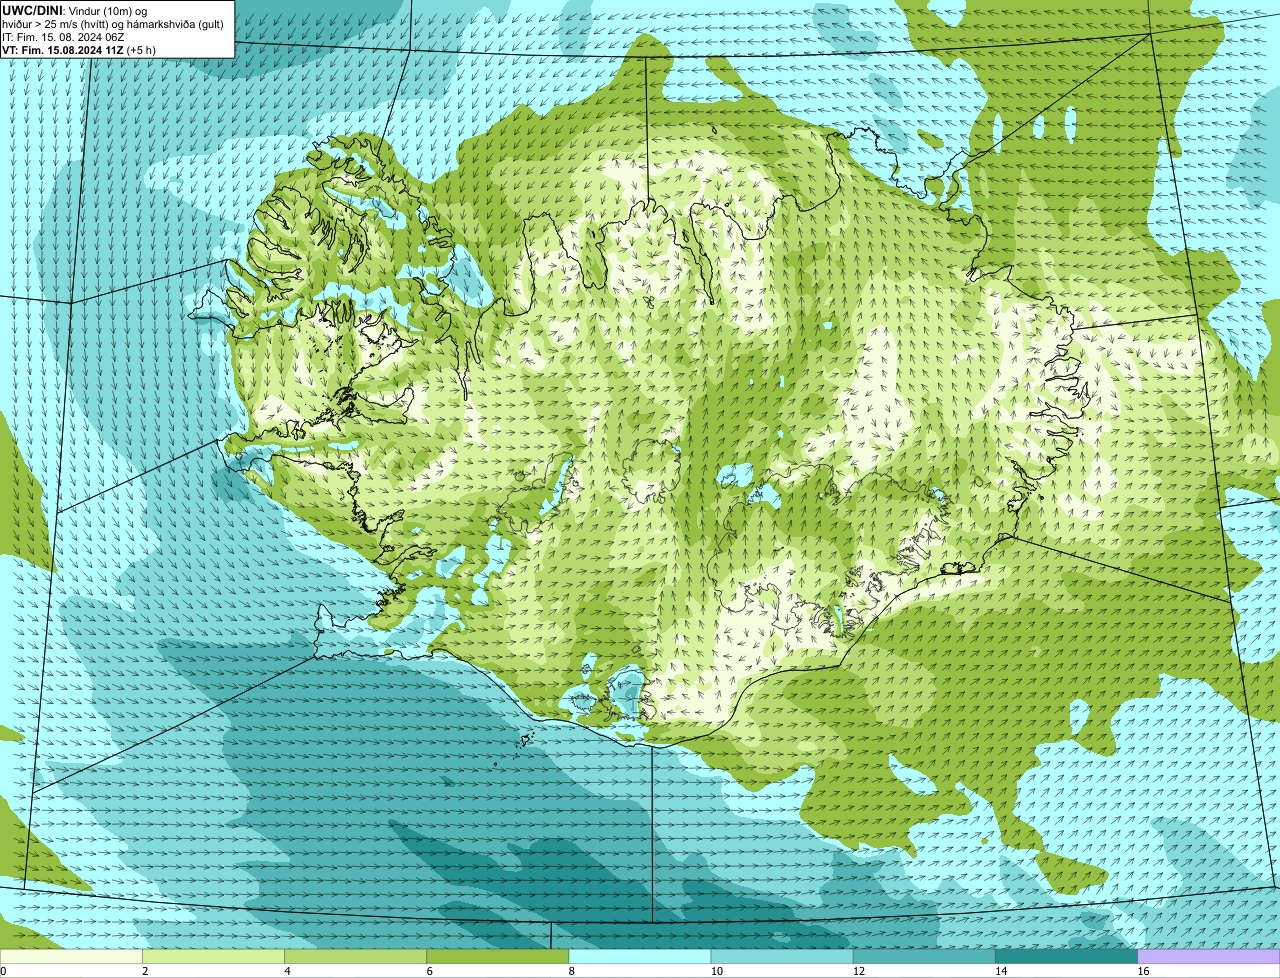The width and height of the screenshot is (1280, 978).
Task: Click the 12–14 m/s teal legend swatch
Action: click(x=924, y=957)
